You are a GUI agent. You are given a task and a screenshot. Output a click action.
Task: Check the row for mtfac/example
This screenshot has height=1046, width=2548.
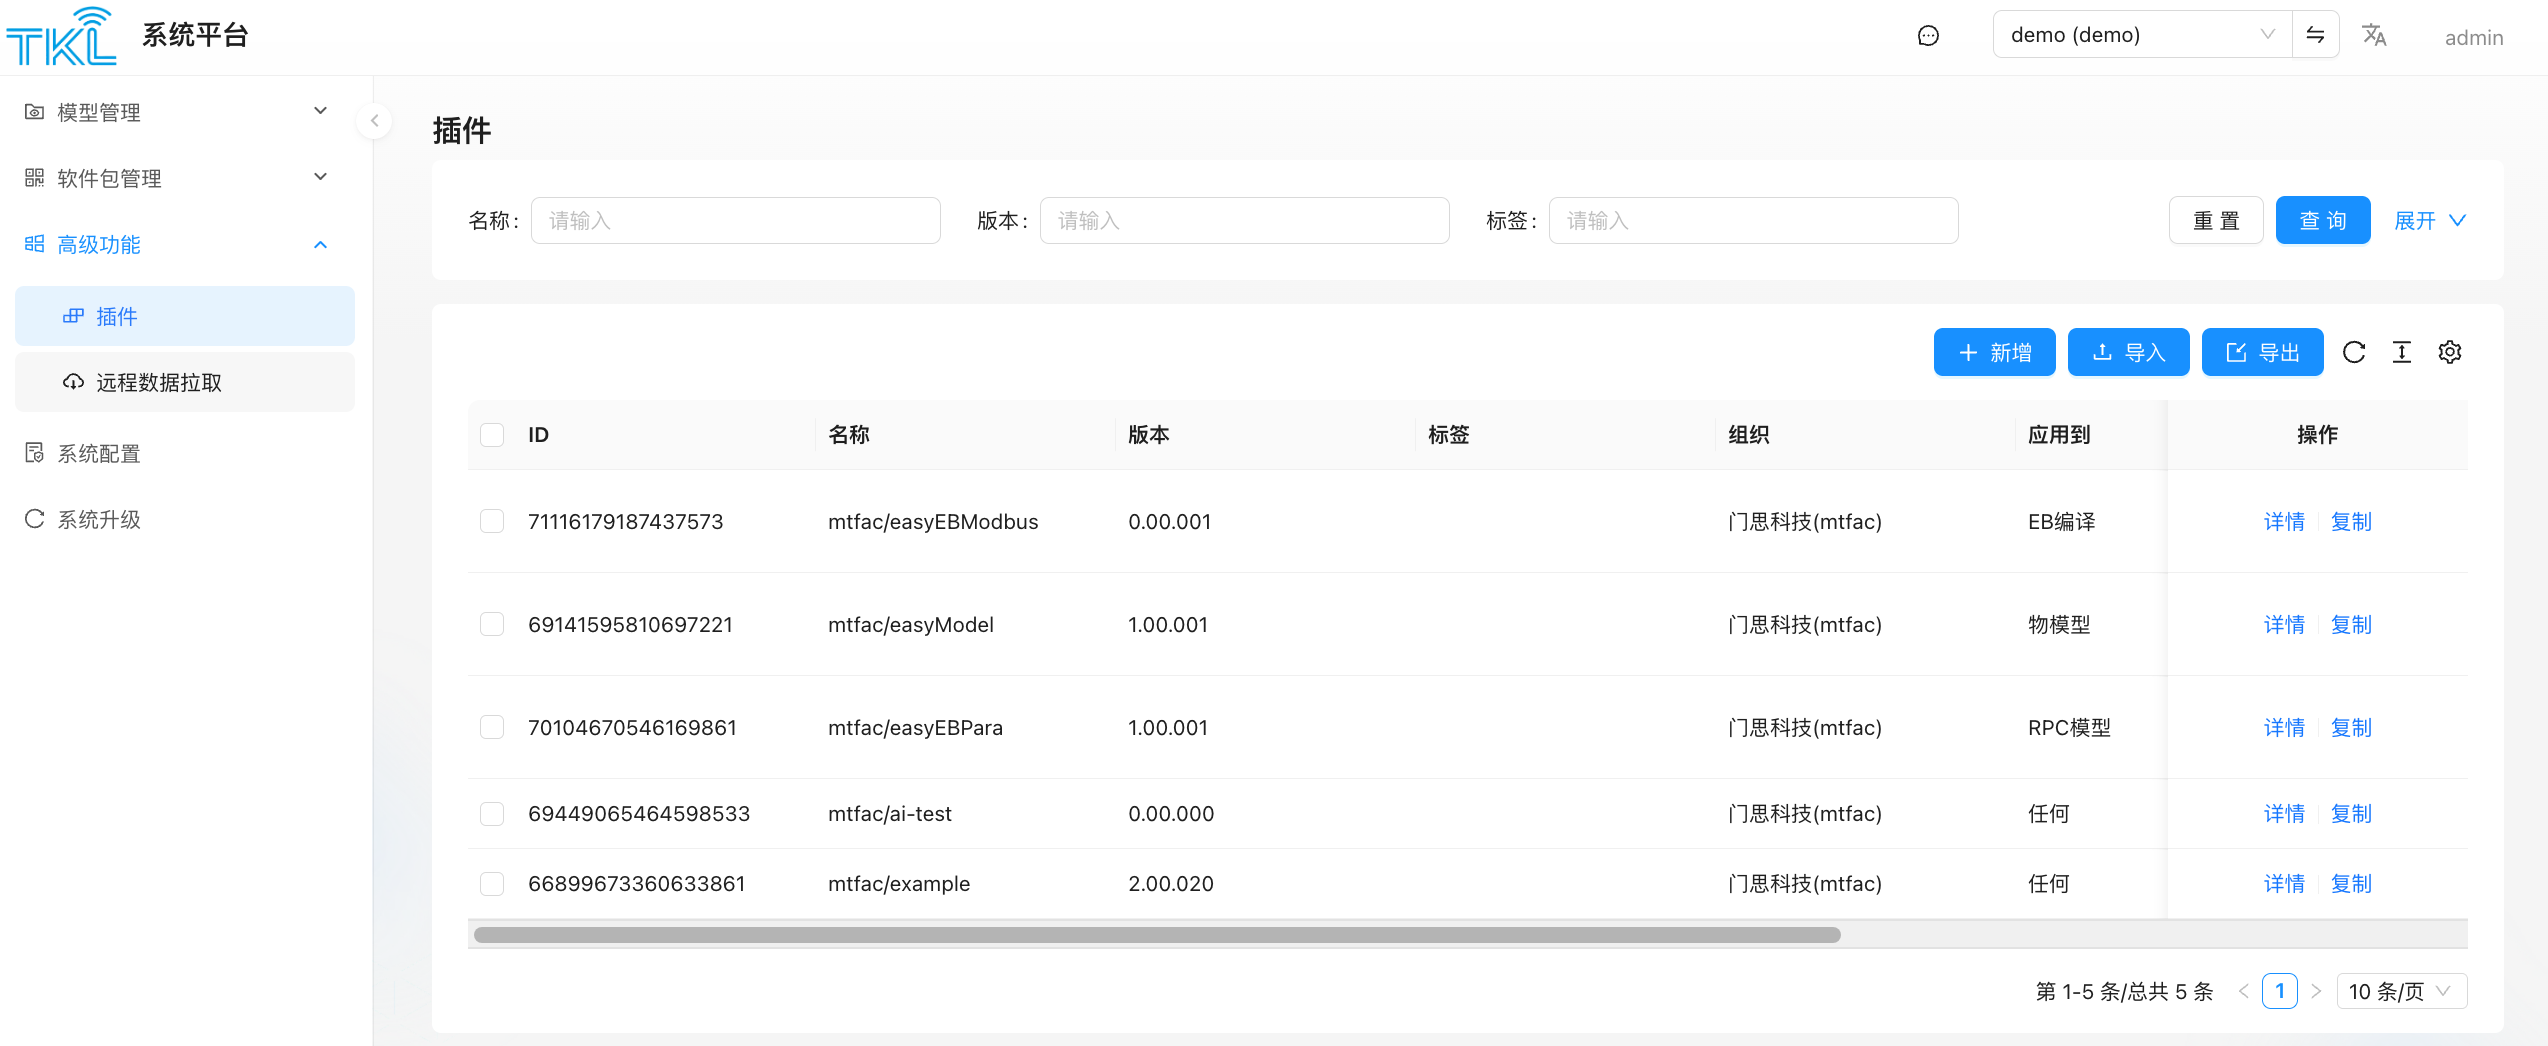click(492, 883)
